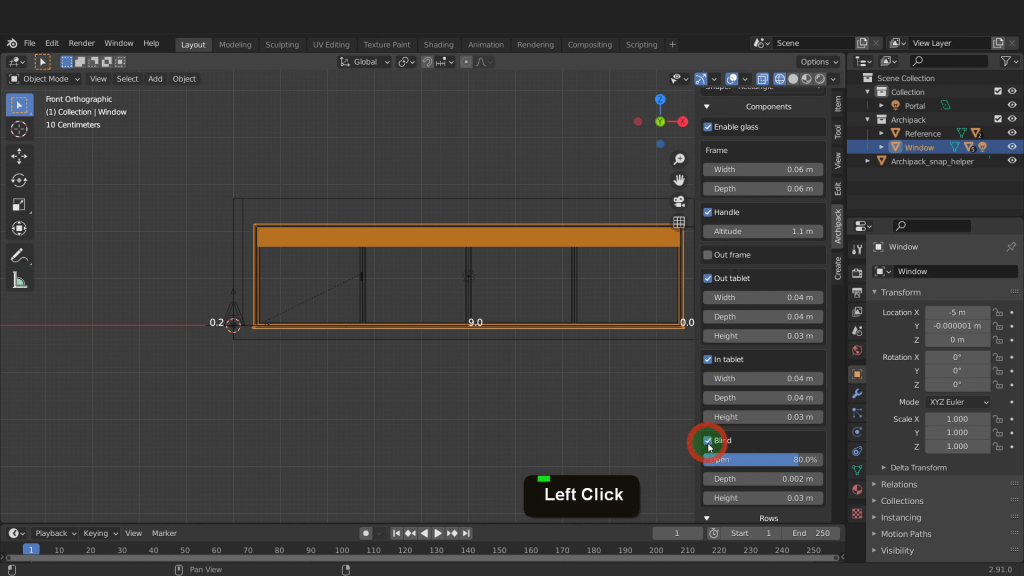Select the Rotate tool
The height and width of the screenshot is (576, 1024).
click(x=19, y=180)
